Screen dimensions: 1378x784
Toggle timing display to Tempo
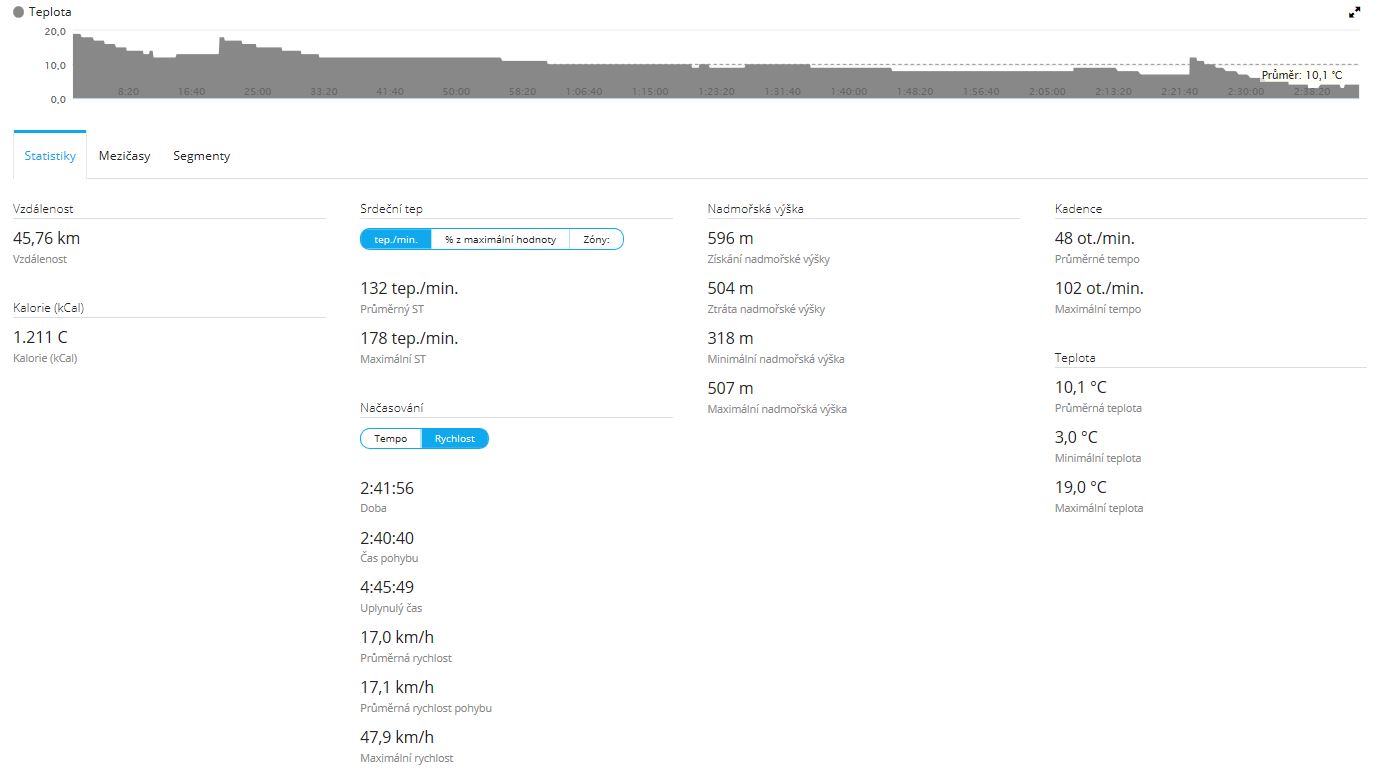point(391,439)
